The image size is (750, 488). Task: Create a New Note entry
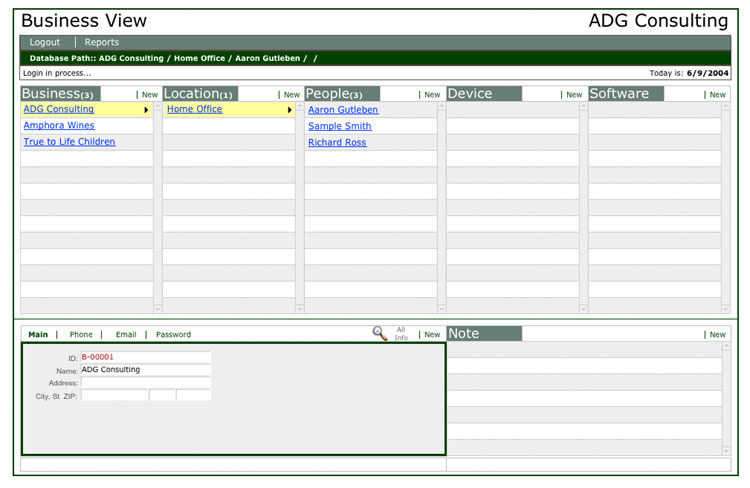717,334
